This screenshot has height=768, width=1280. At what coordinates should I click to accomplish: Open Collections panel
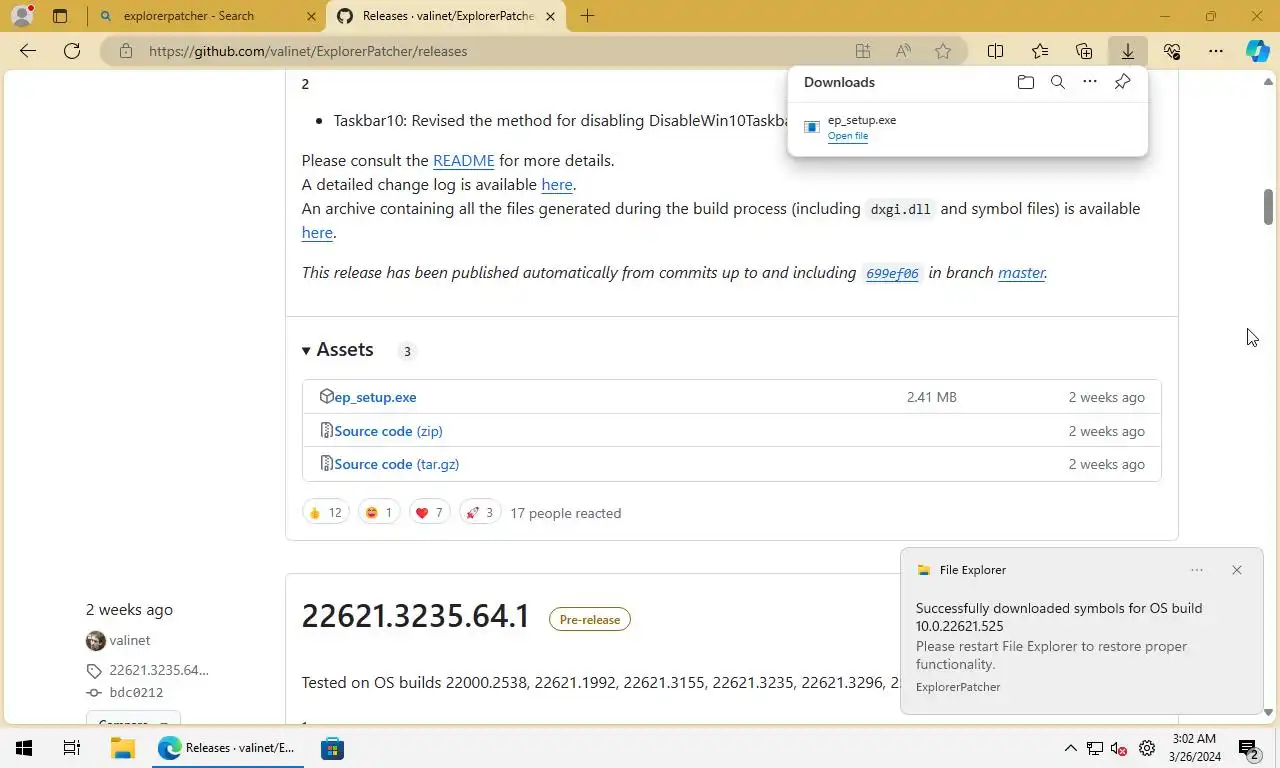[1084, 51]
